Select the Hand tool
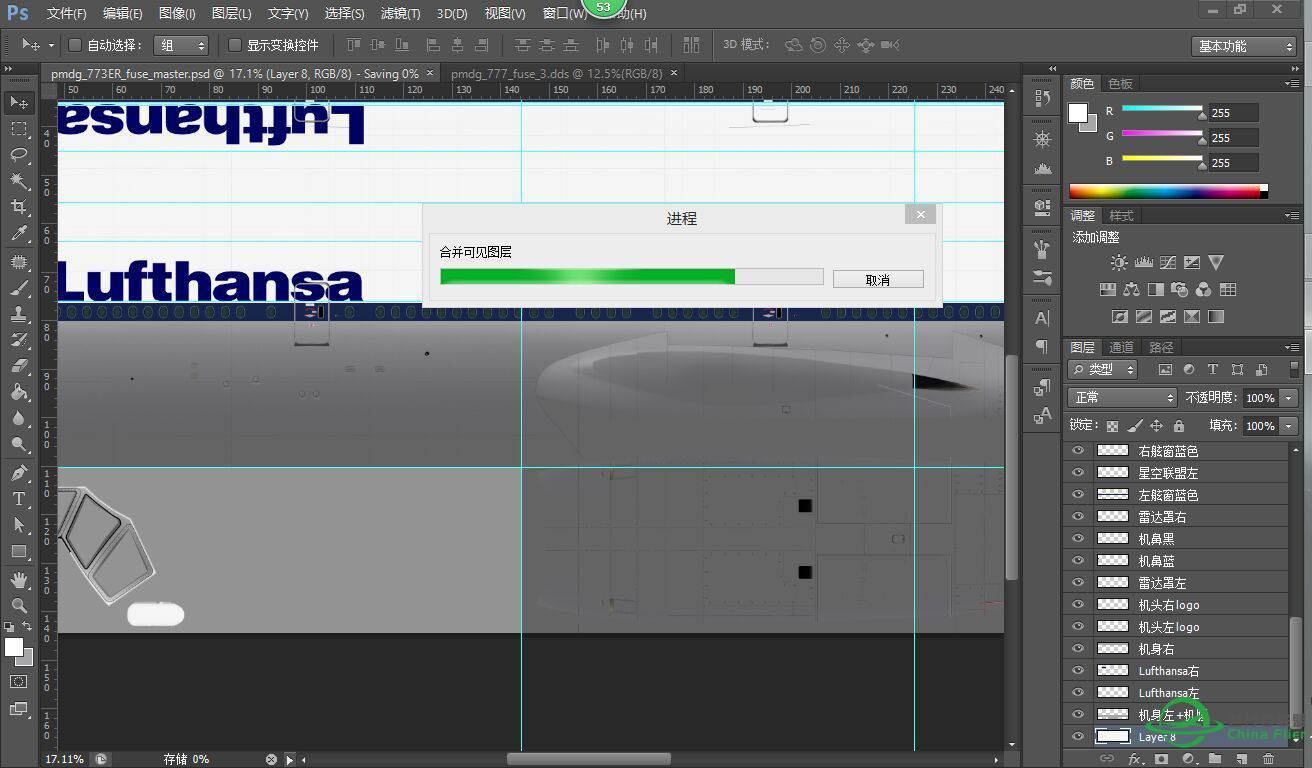The width and height of the screenshot is (1312, 768). tap(19, 579)
